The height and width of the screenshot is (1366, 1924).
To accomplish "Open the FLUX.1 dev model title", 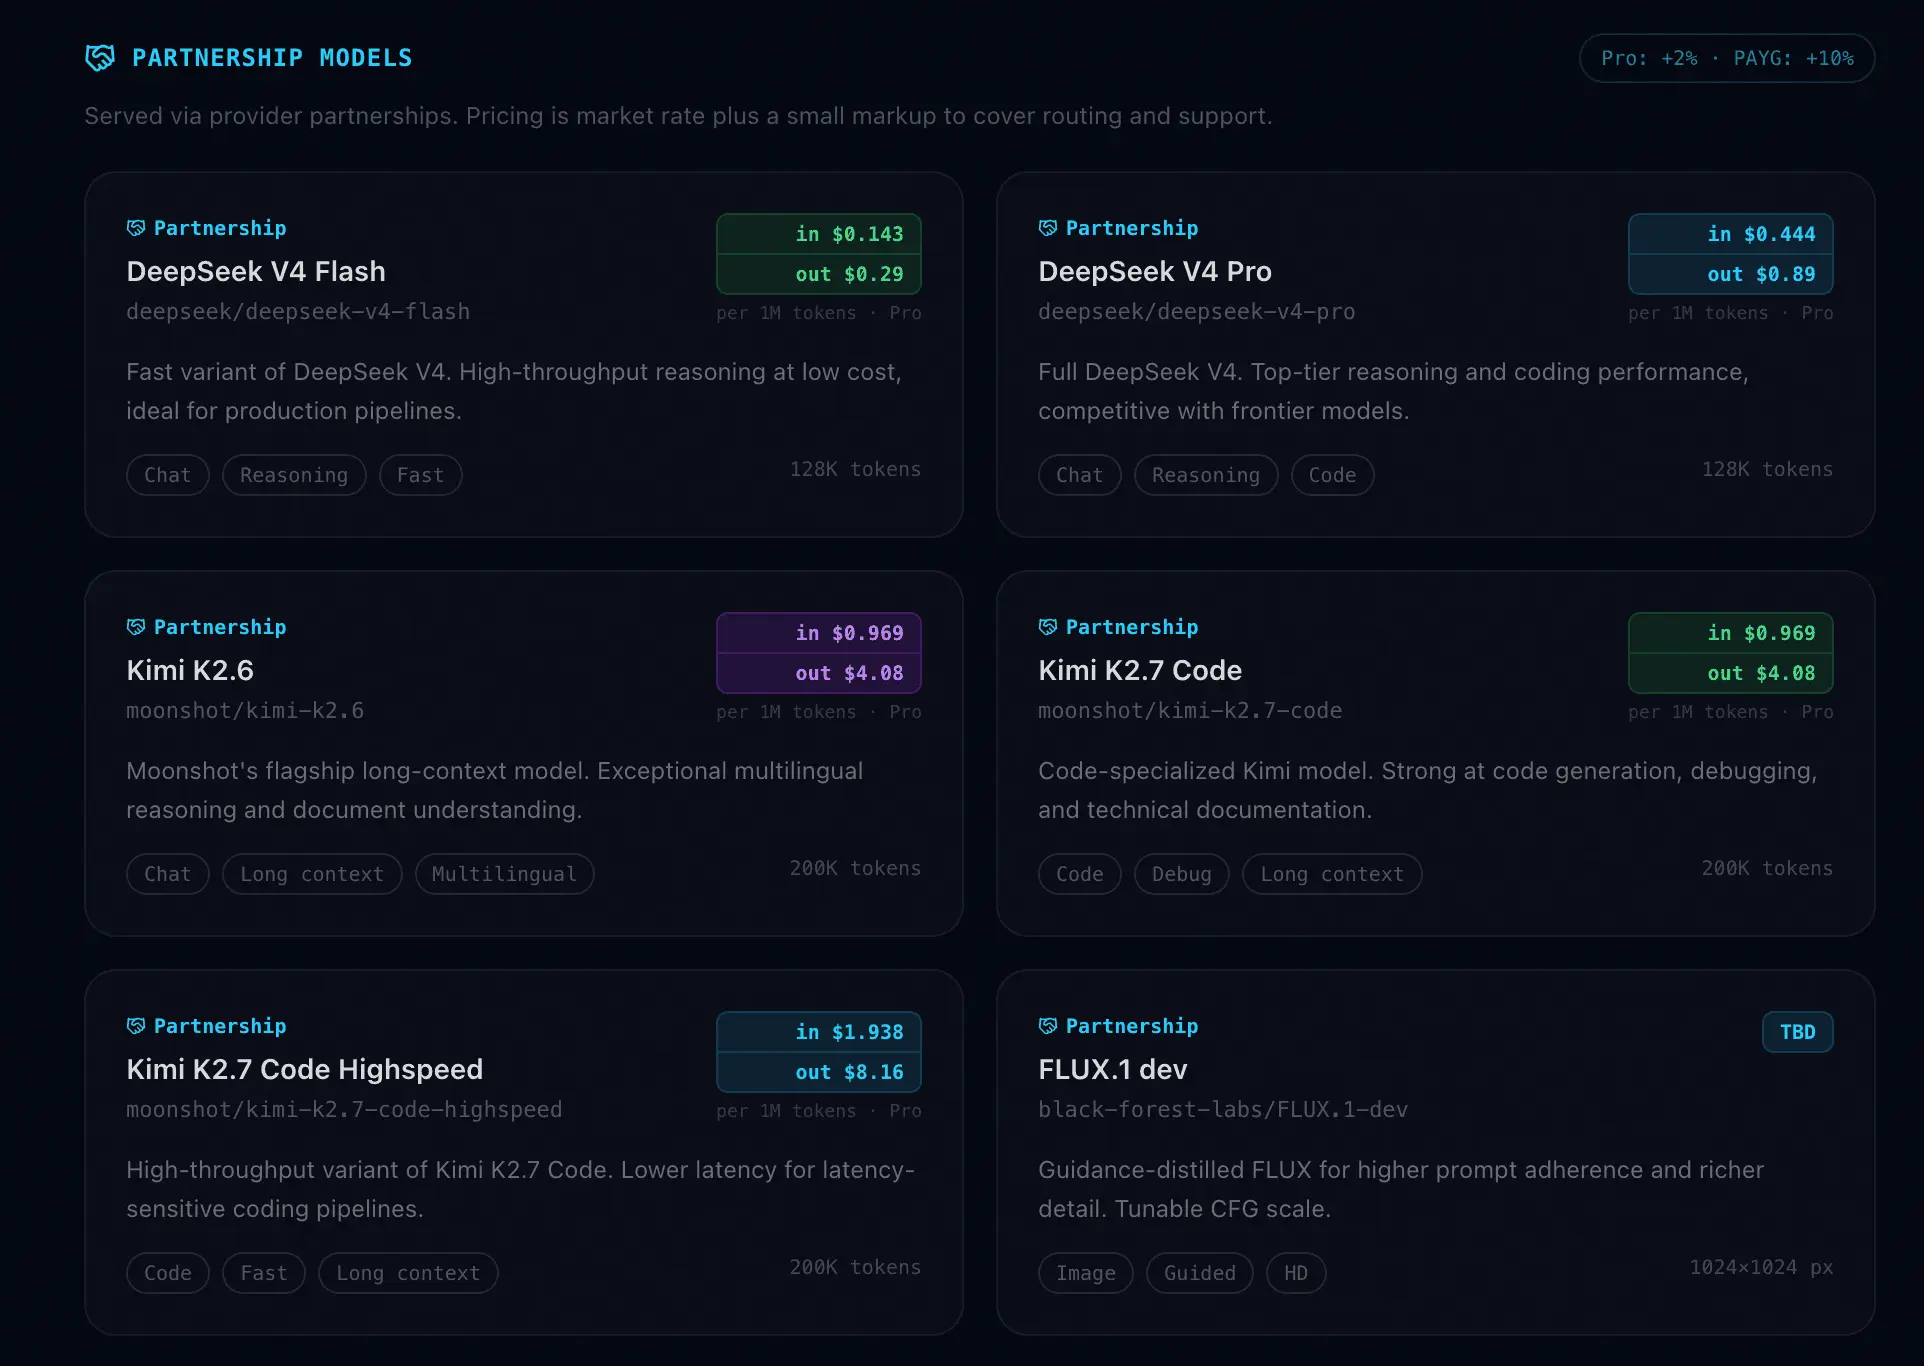I will pyautogui.click(x=1113, y=1069).
